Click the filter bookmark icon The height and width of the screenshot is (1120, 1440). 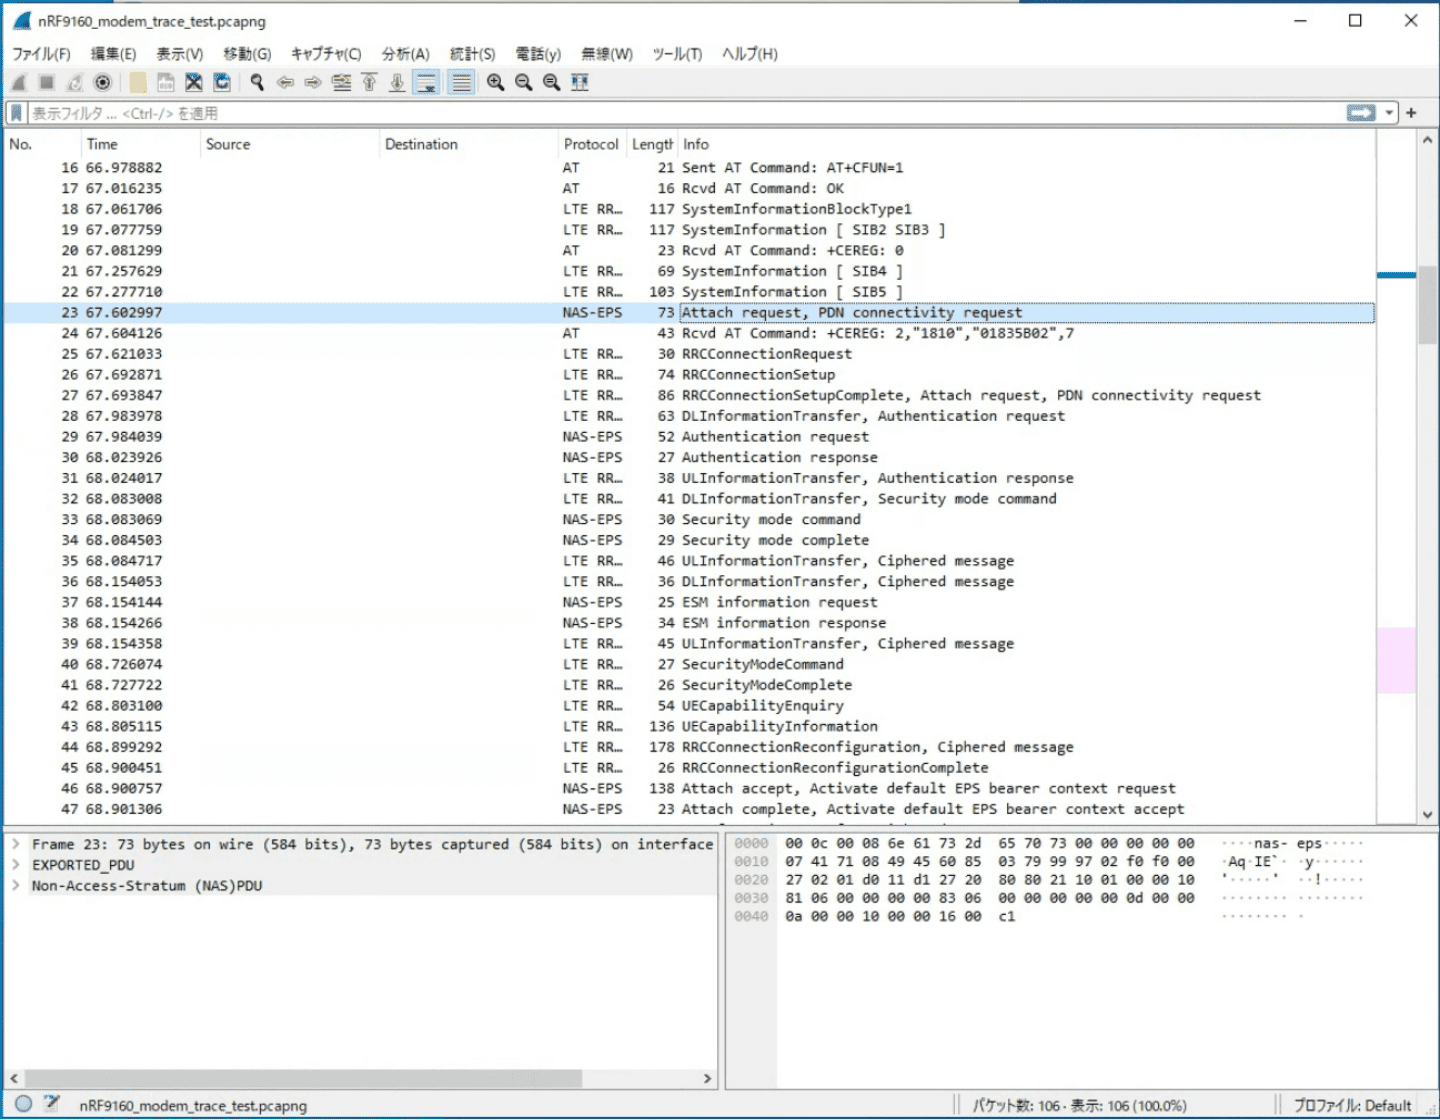16,113
